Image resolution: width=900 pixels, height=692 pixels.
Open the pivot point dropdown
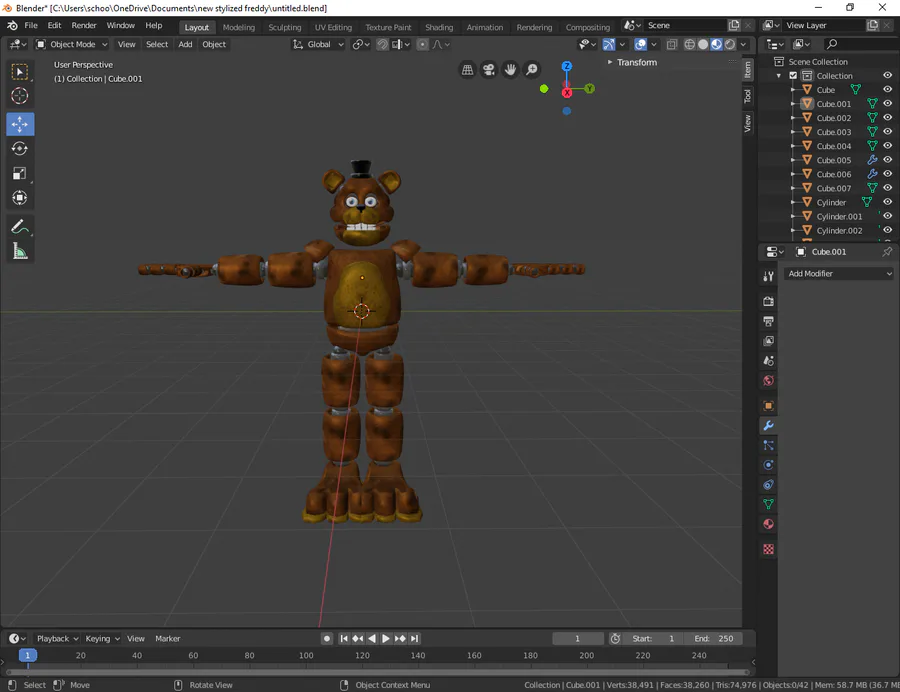point(361,44)
